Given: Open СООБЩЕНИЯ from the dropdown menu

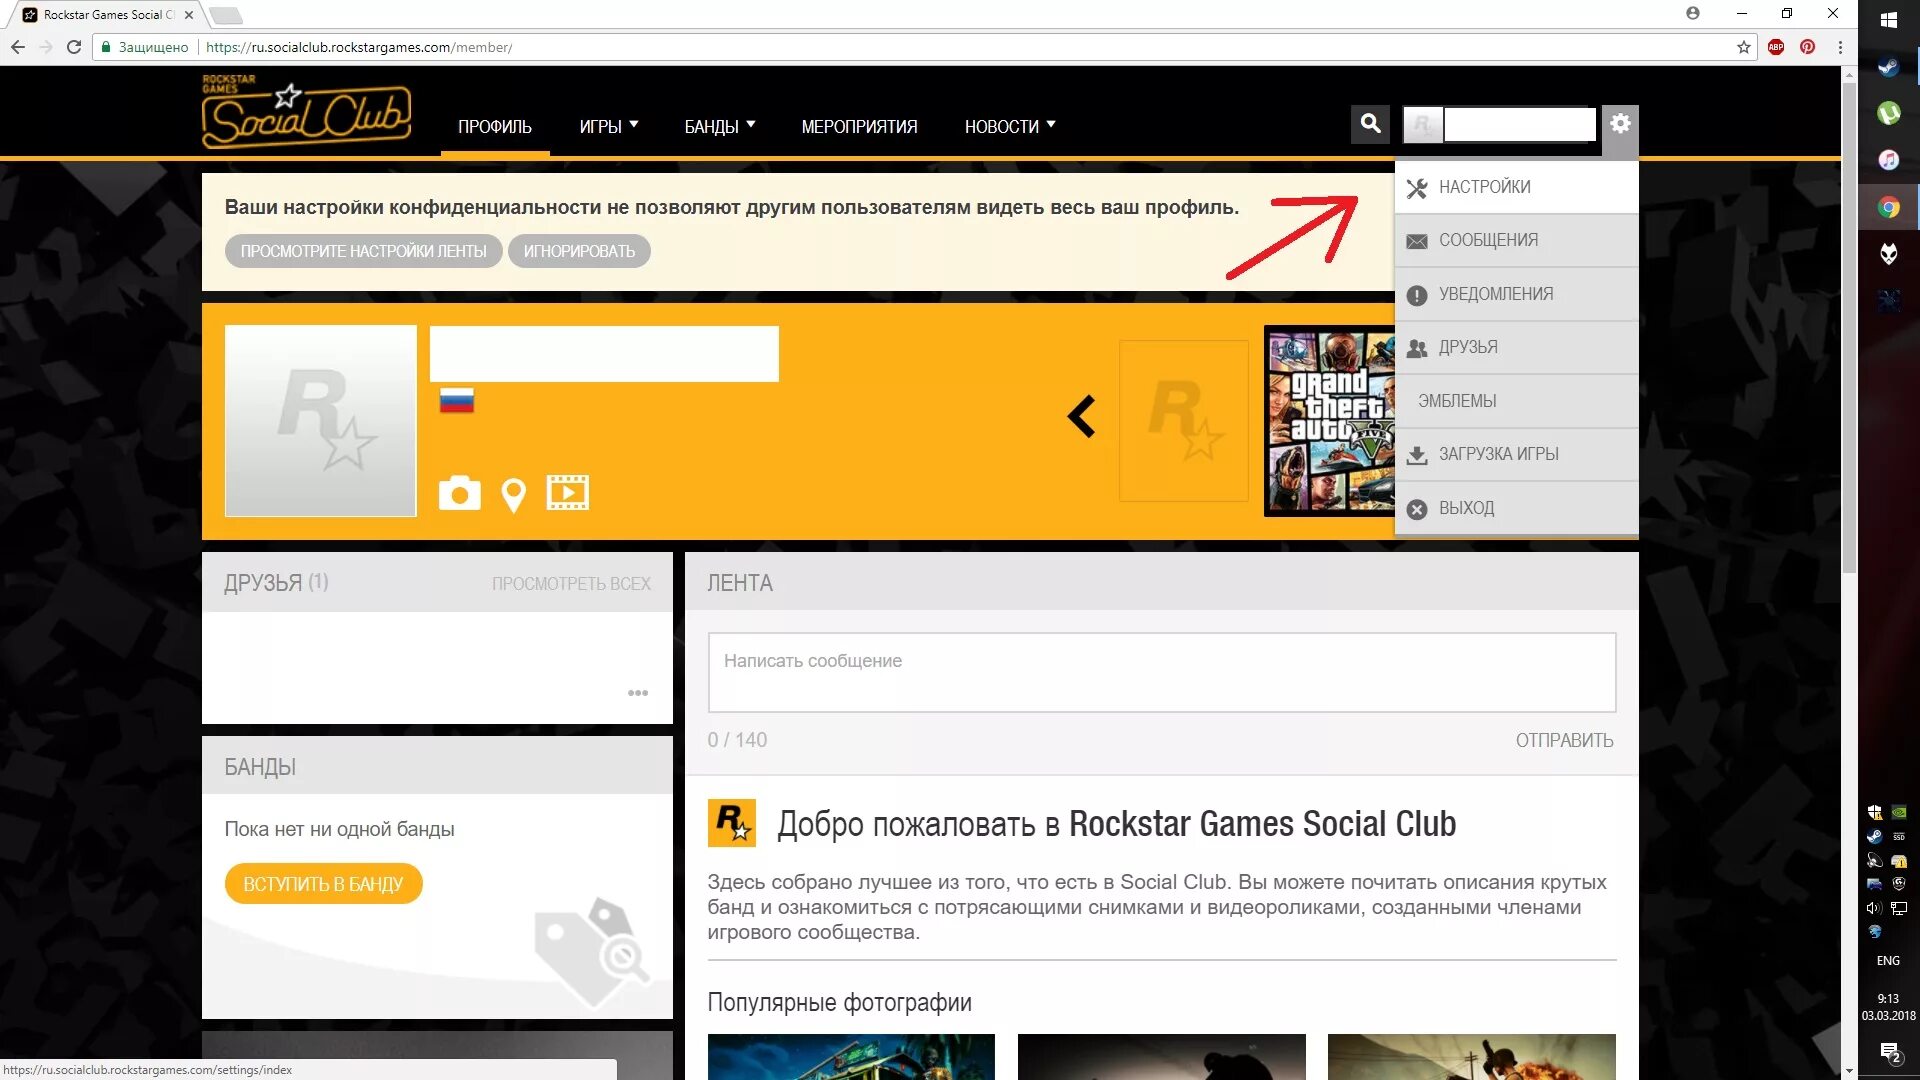Looking at the screenshot, I should click(1516, 240).
